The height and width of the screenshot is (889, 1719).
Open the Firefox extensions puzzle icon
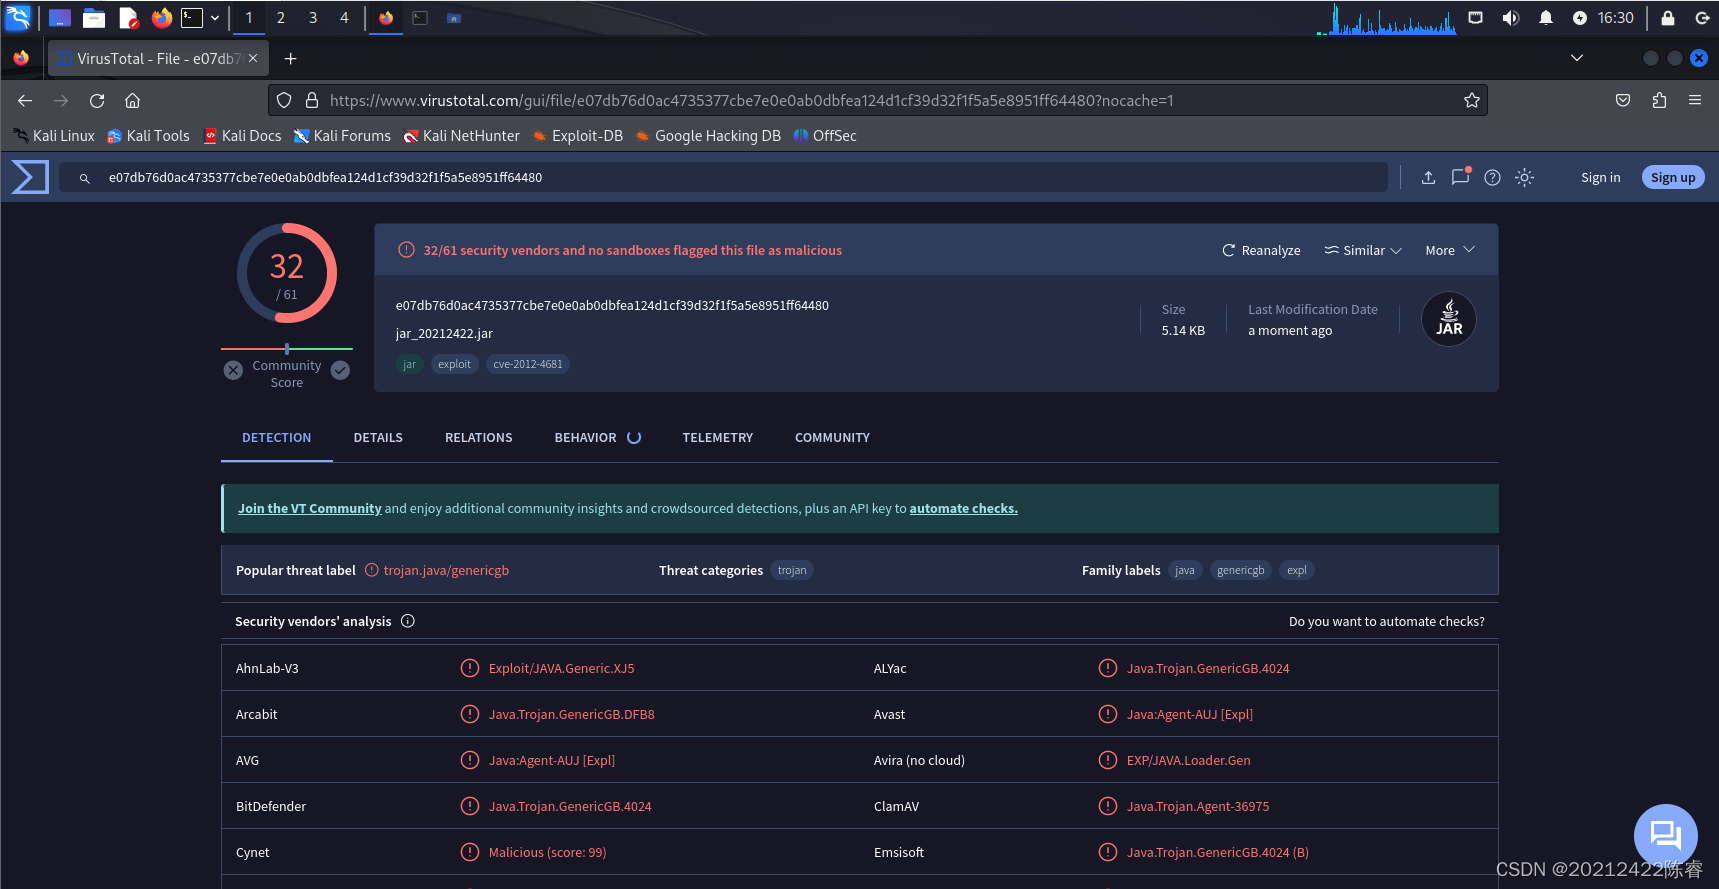point(1659,100)
